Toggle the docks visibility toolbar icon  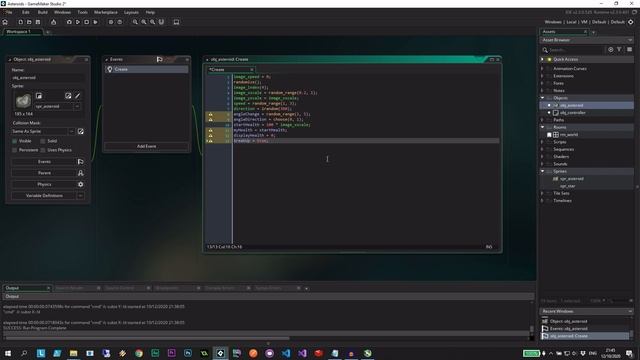click(x=161, y=22)
